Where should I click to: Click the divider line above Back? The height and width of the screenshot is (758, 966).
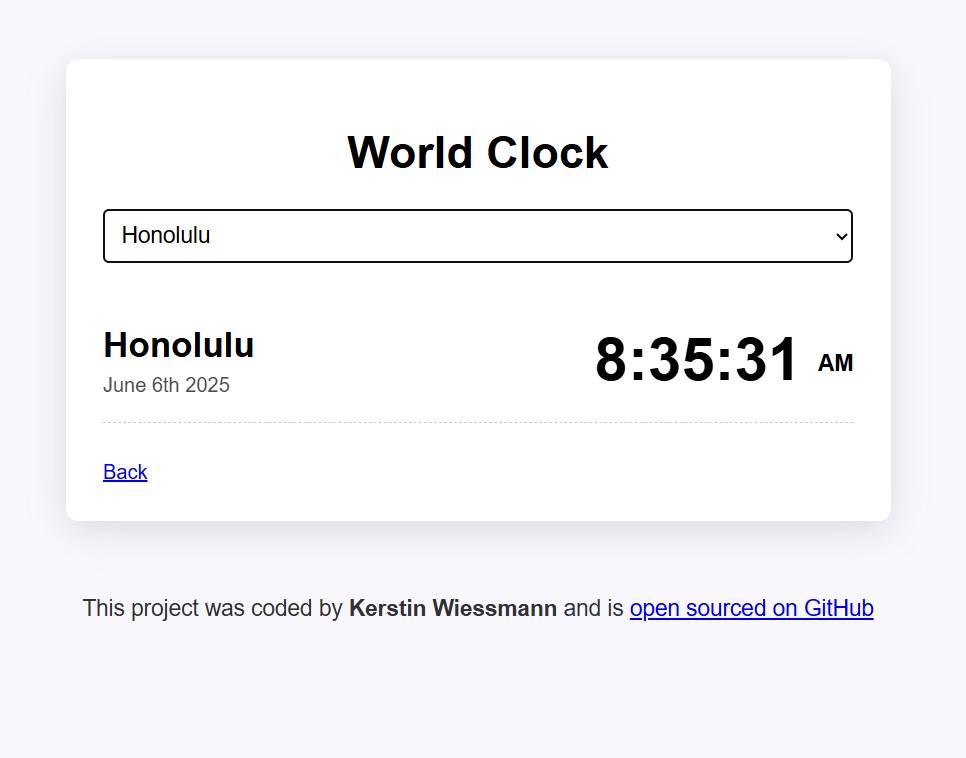[477, 422]
